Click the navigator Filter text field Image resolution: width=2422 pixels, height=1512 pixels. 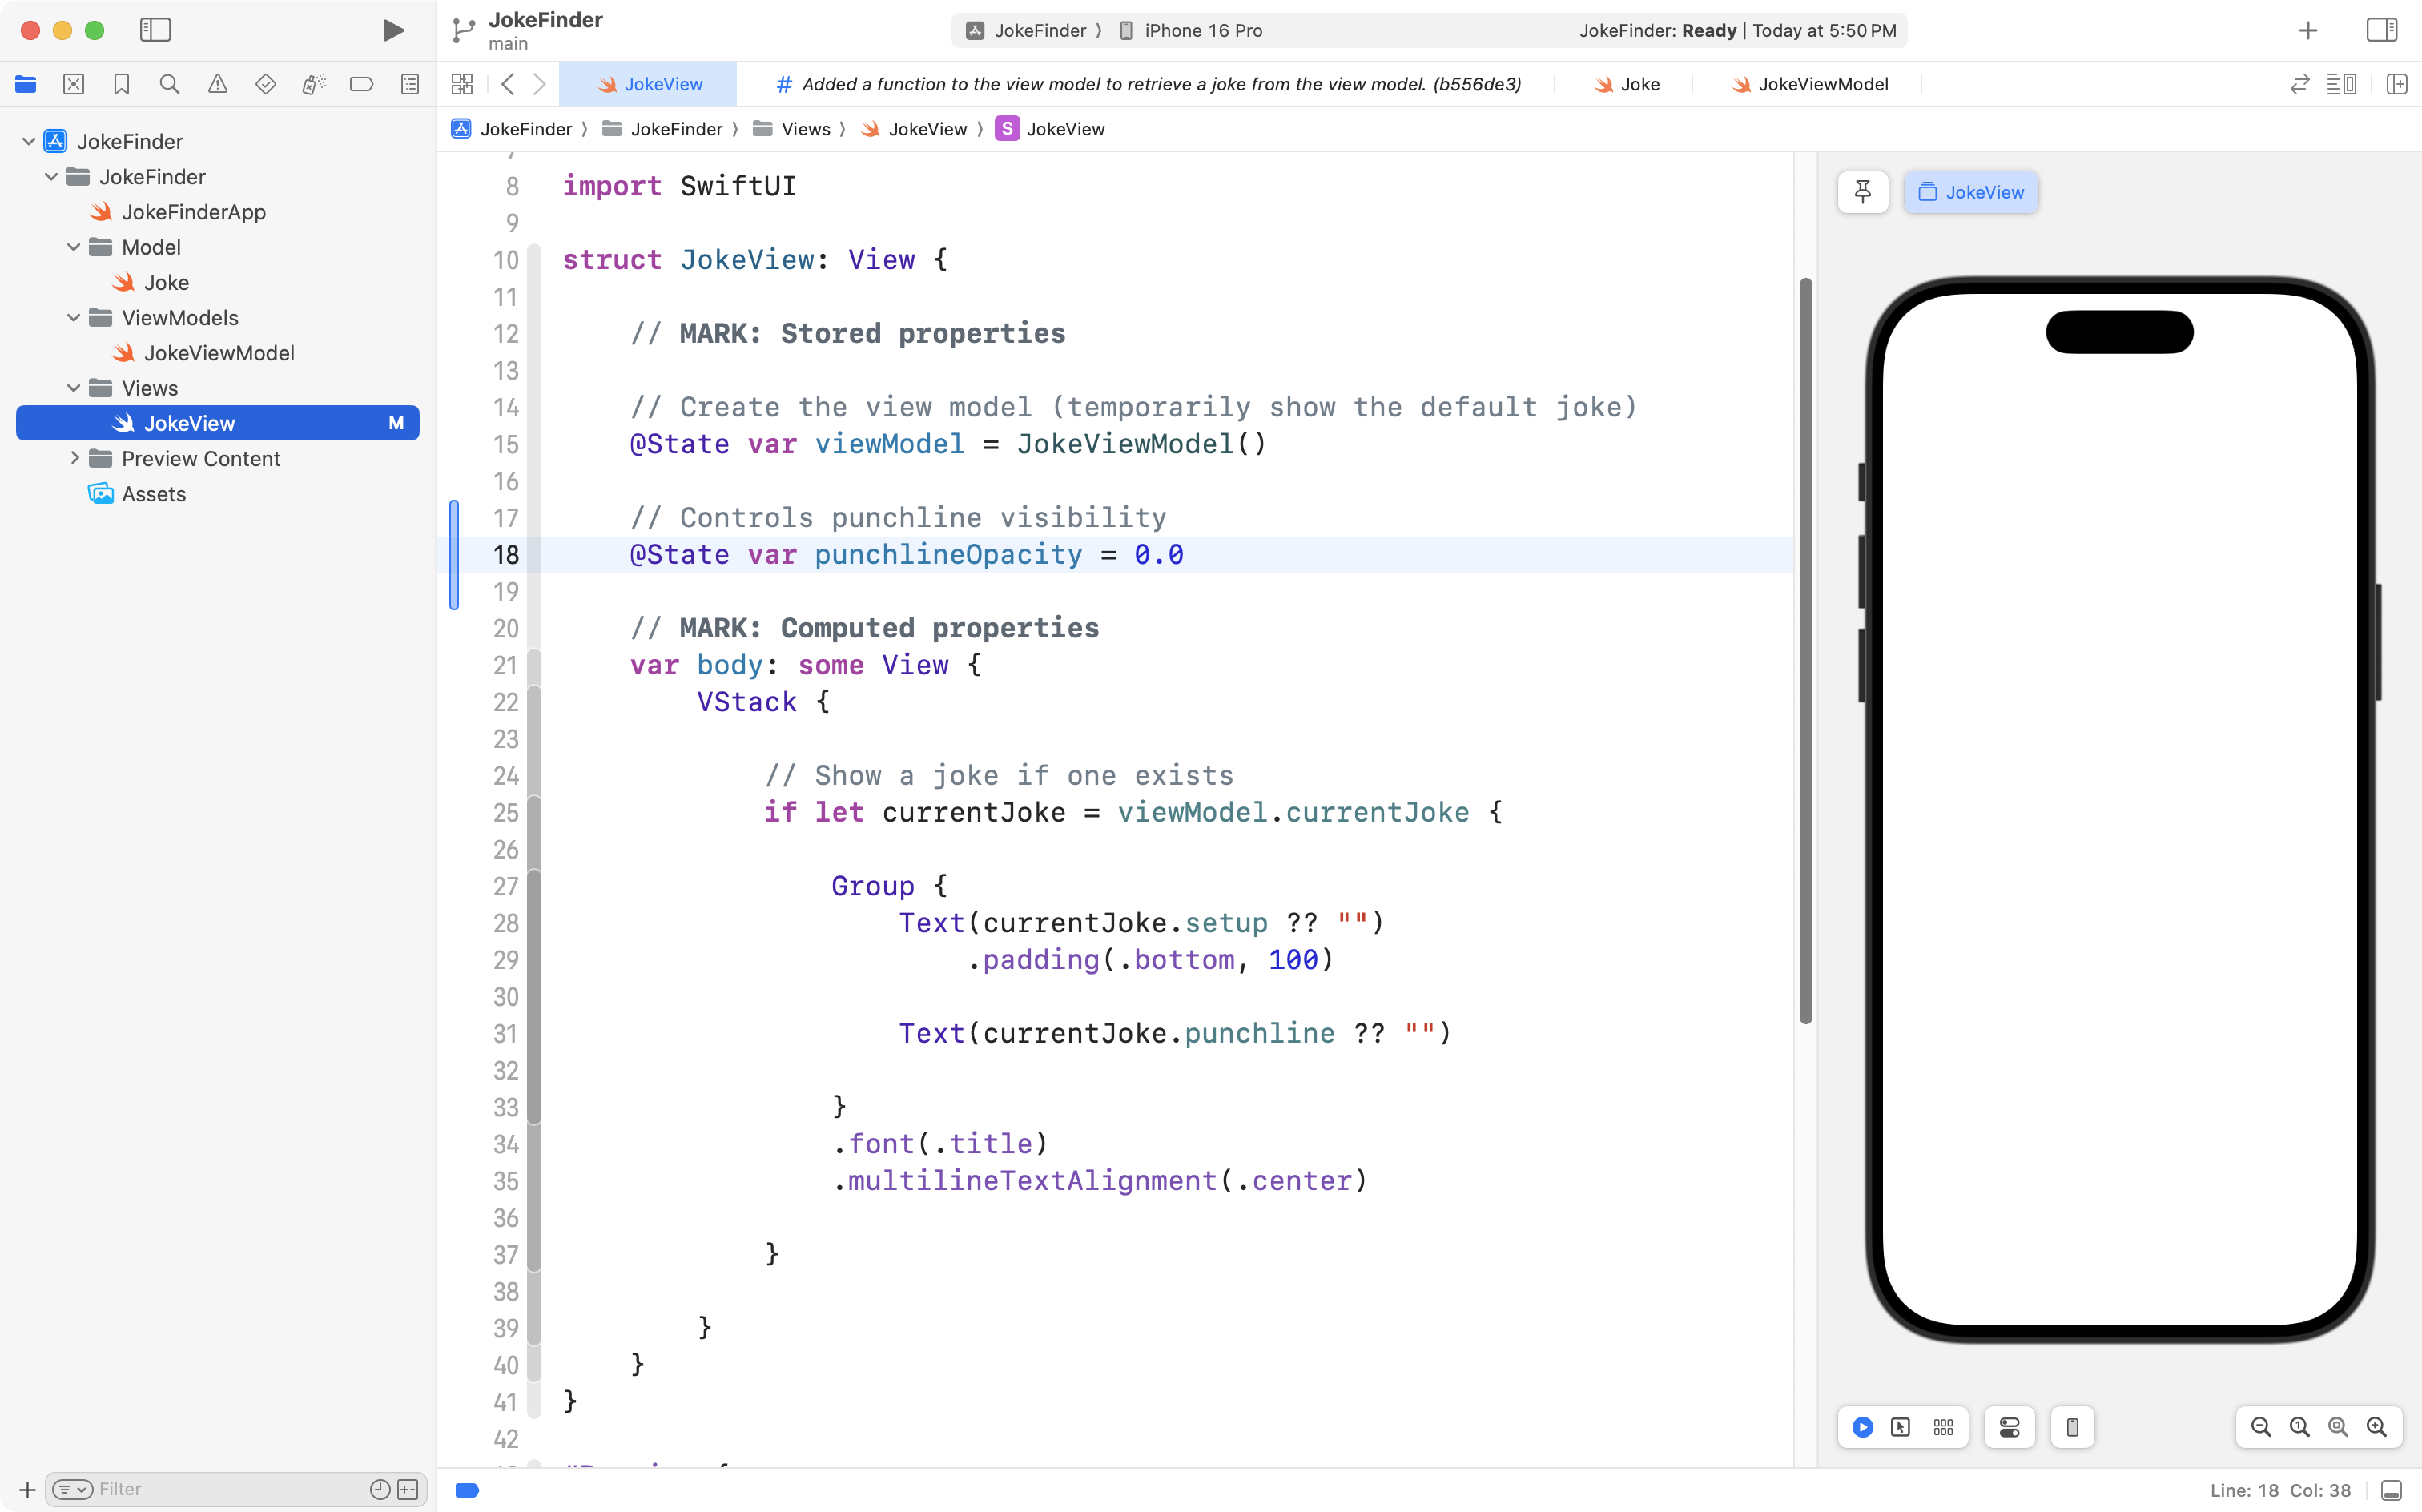pos(230,1489)
